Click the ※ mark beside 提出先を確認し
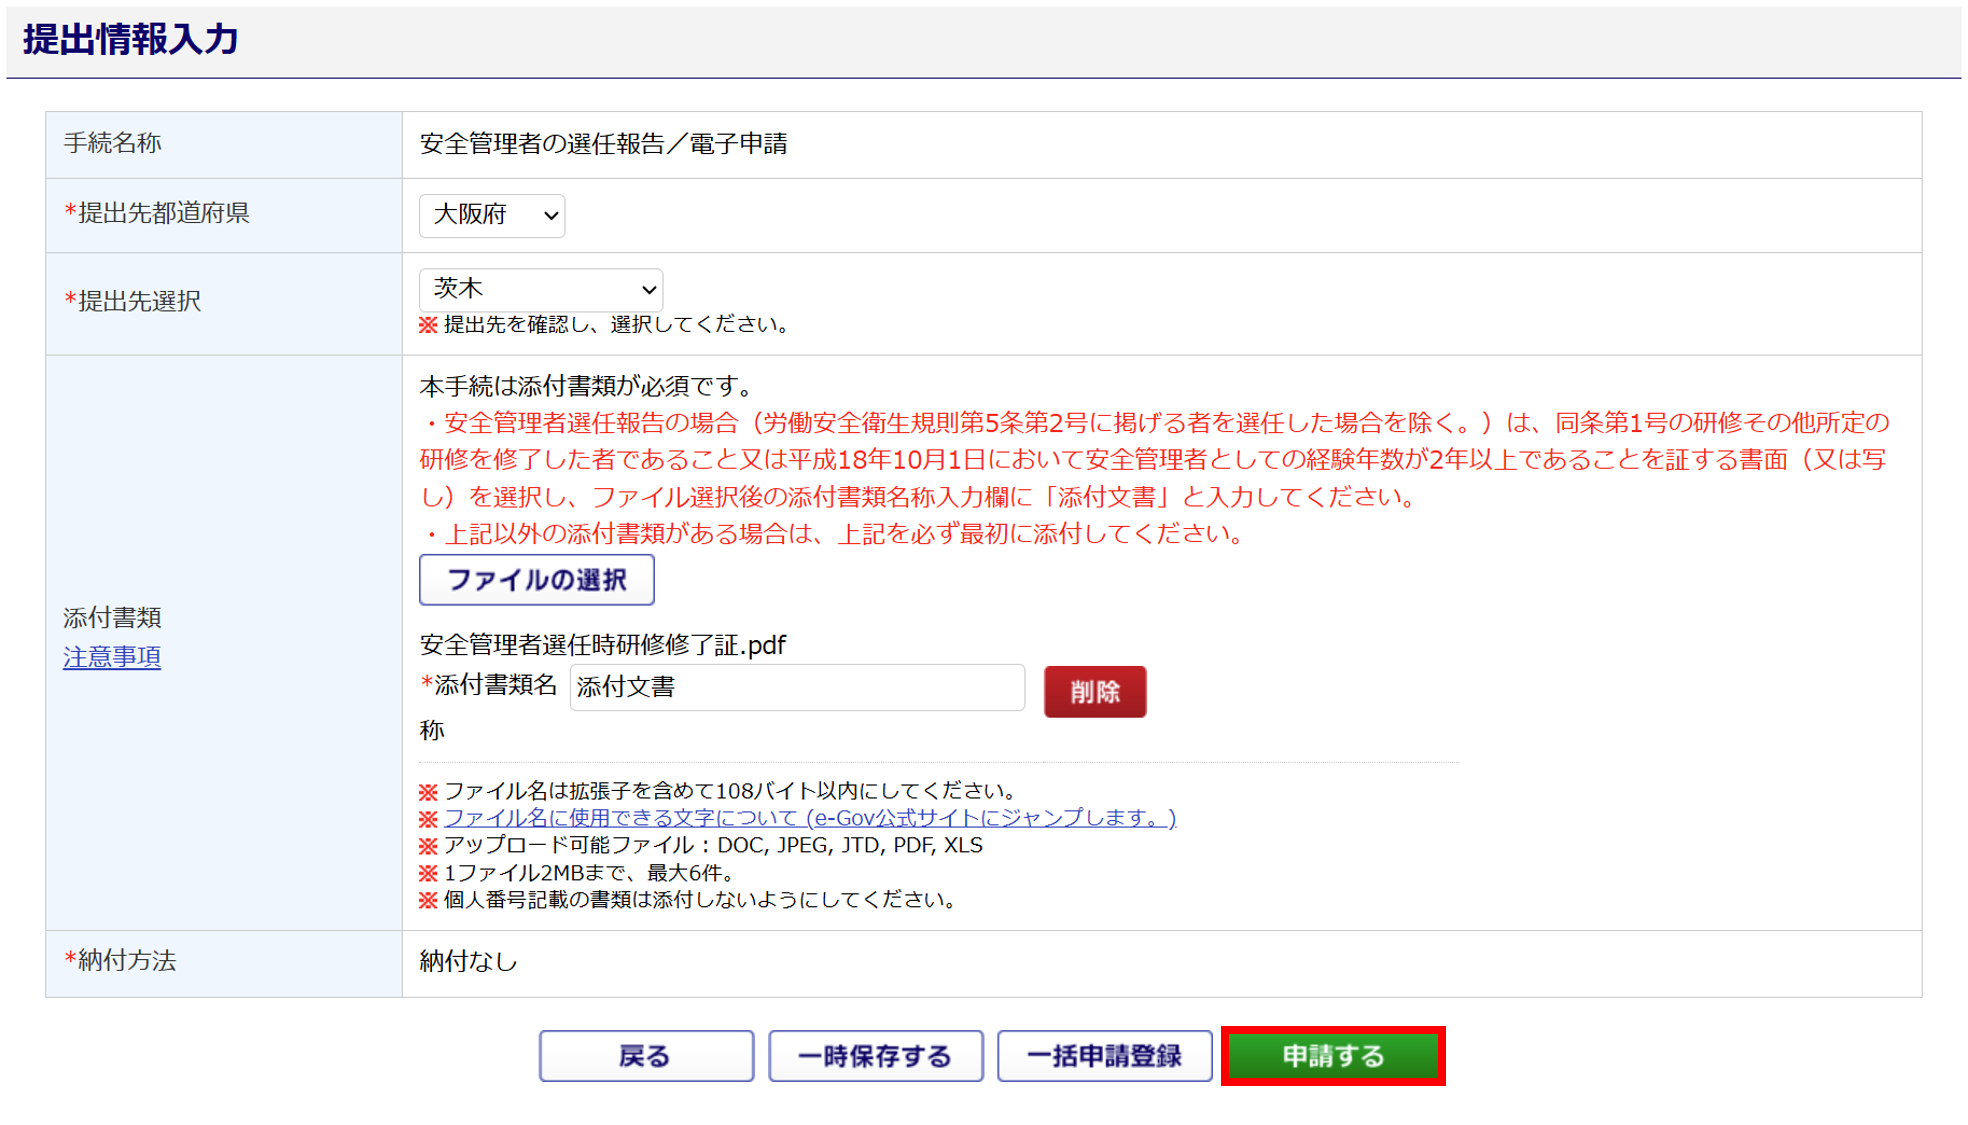 (x=428, y=325)
